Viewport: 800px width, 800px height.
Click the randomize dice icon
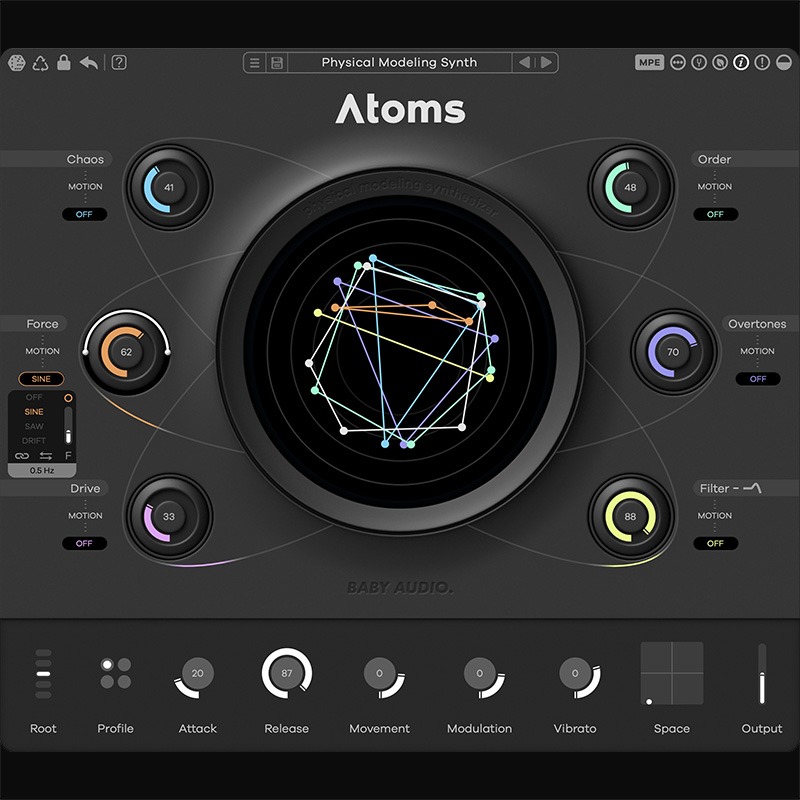pyautogui.click(x=17, y=63)
